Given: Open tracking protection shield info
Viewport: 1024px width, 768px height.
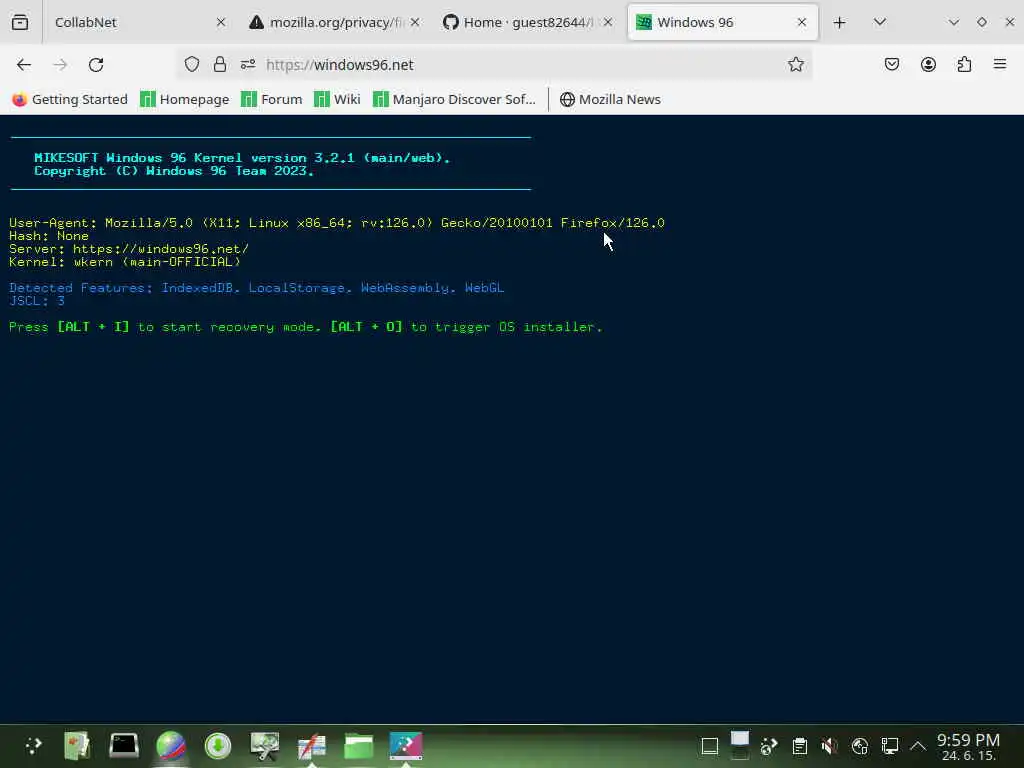Looking at the screenshot, I should (191, 64).
